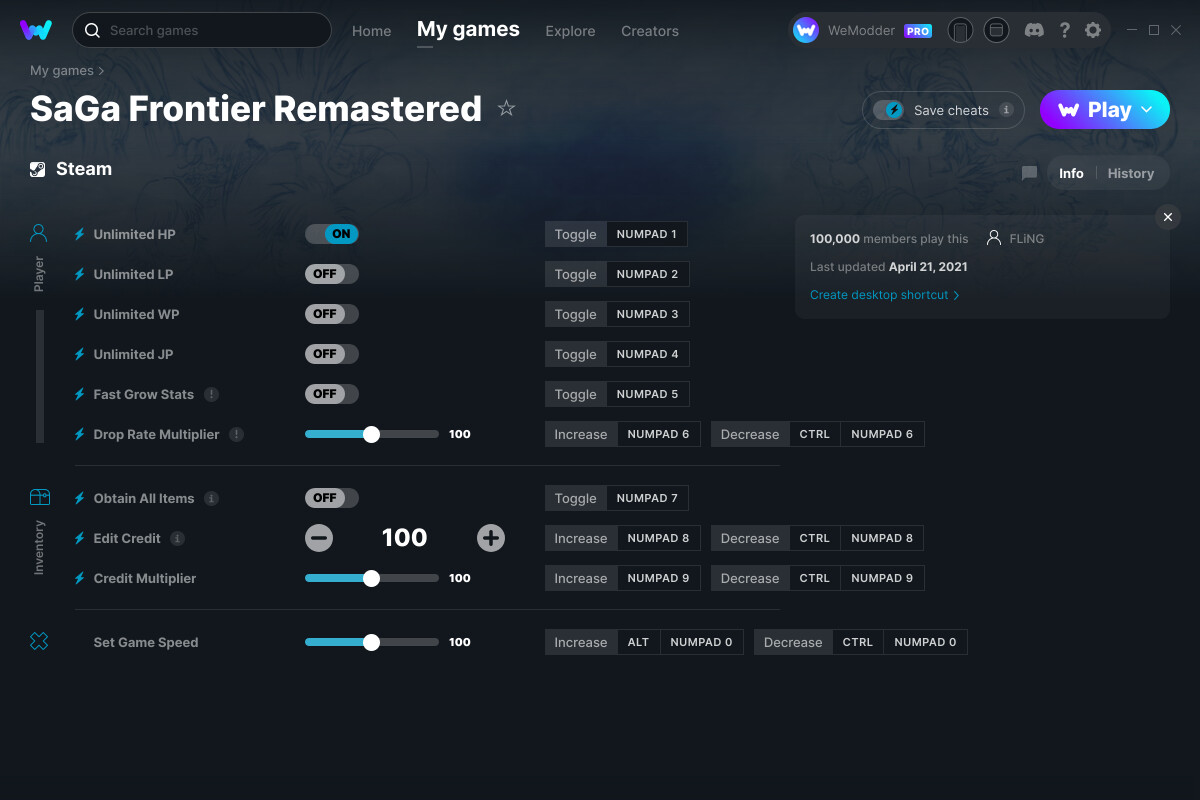Click Increase button for Edit Credit

[581, 538]
